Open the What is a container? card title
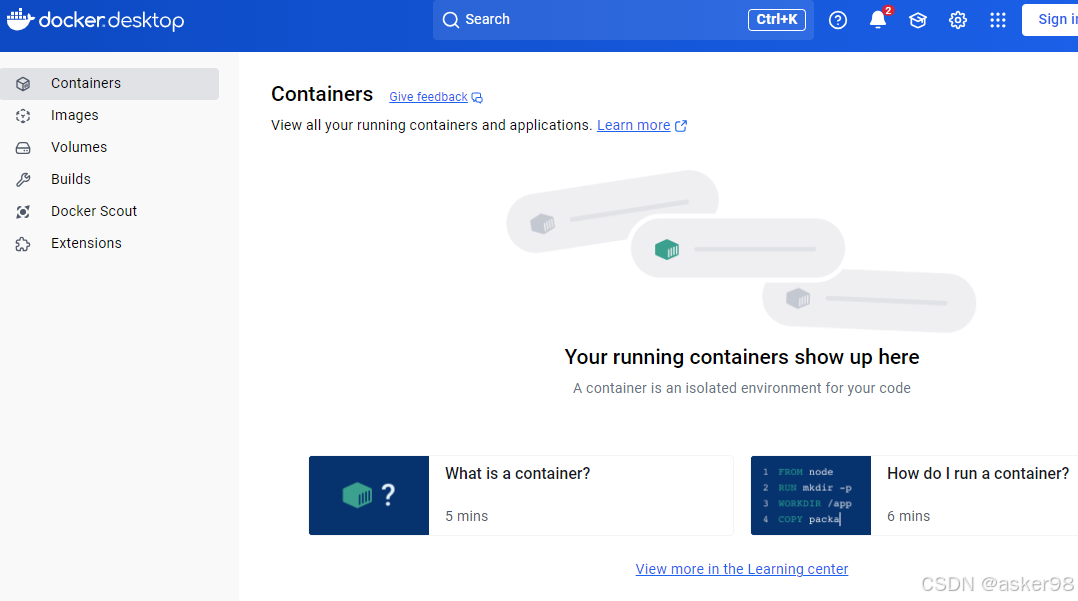 click(518, 474)
